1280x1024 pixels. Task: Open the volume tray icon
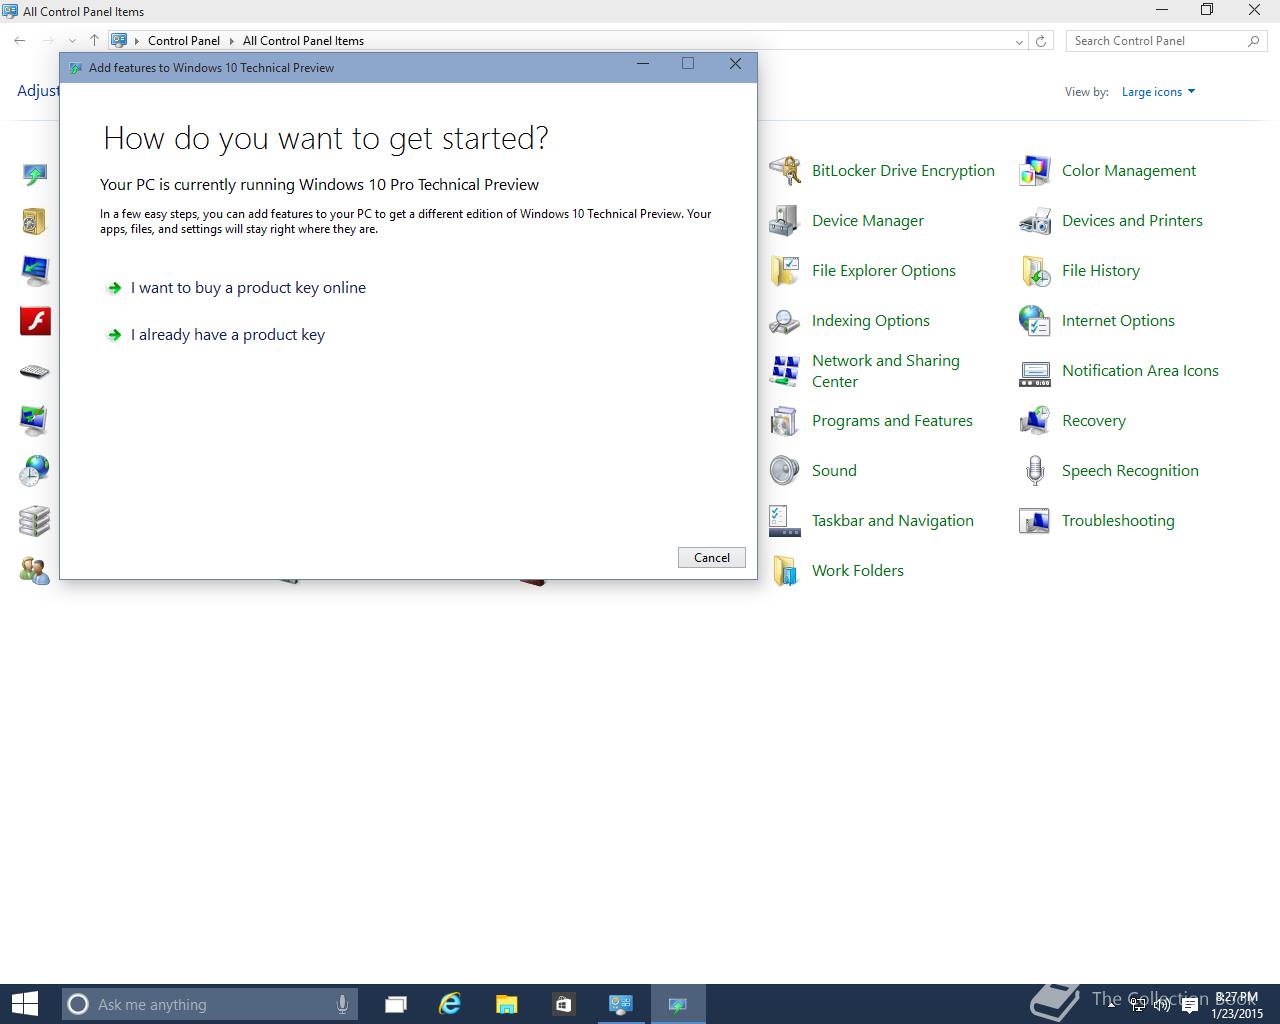pos(1162,1004)
